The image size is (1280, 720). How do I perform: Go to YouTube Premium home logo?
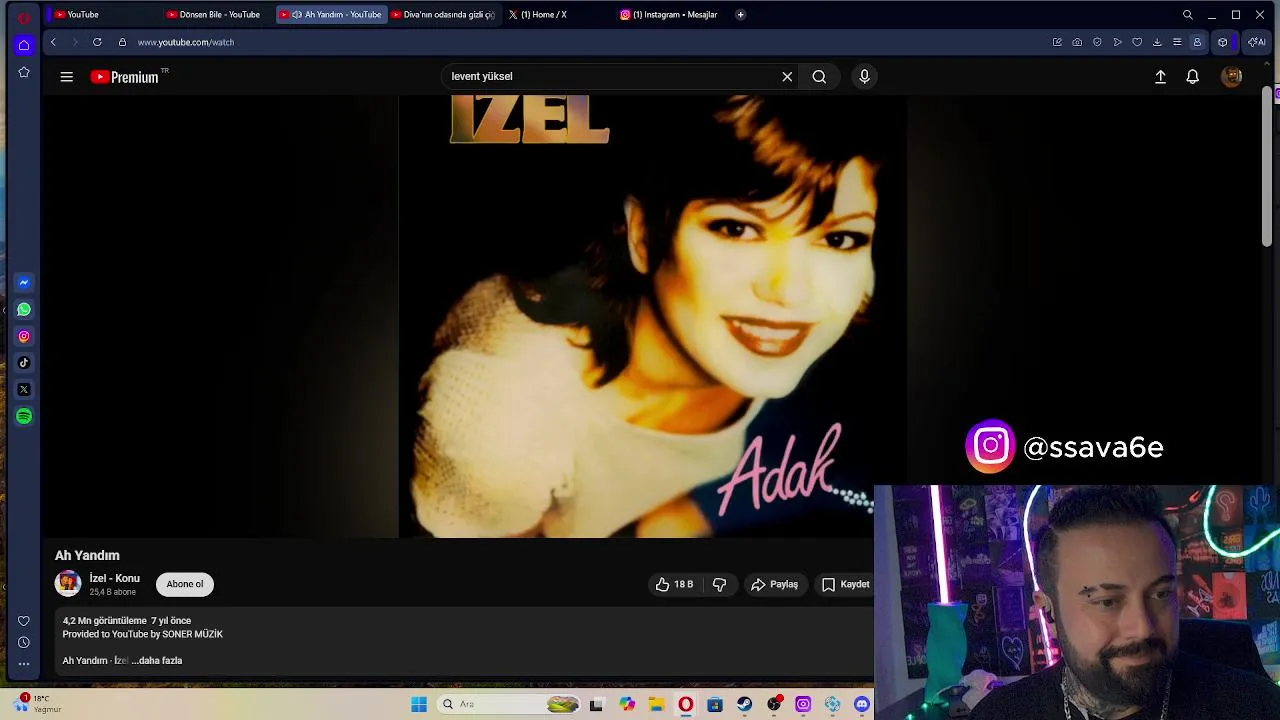(x=124, y=77)
